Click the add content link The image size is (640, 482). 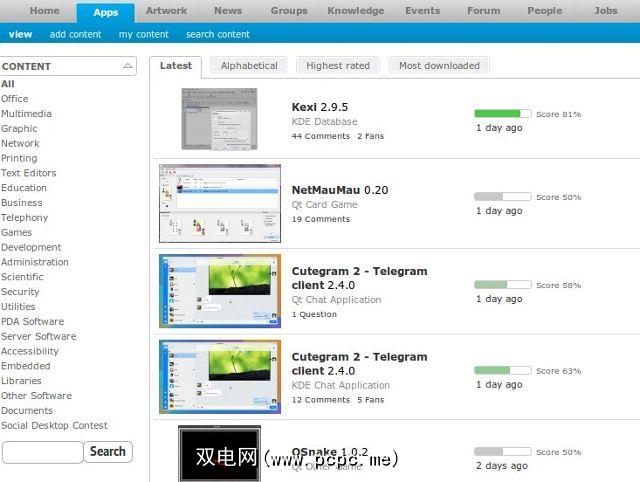tap(76, 34)
